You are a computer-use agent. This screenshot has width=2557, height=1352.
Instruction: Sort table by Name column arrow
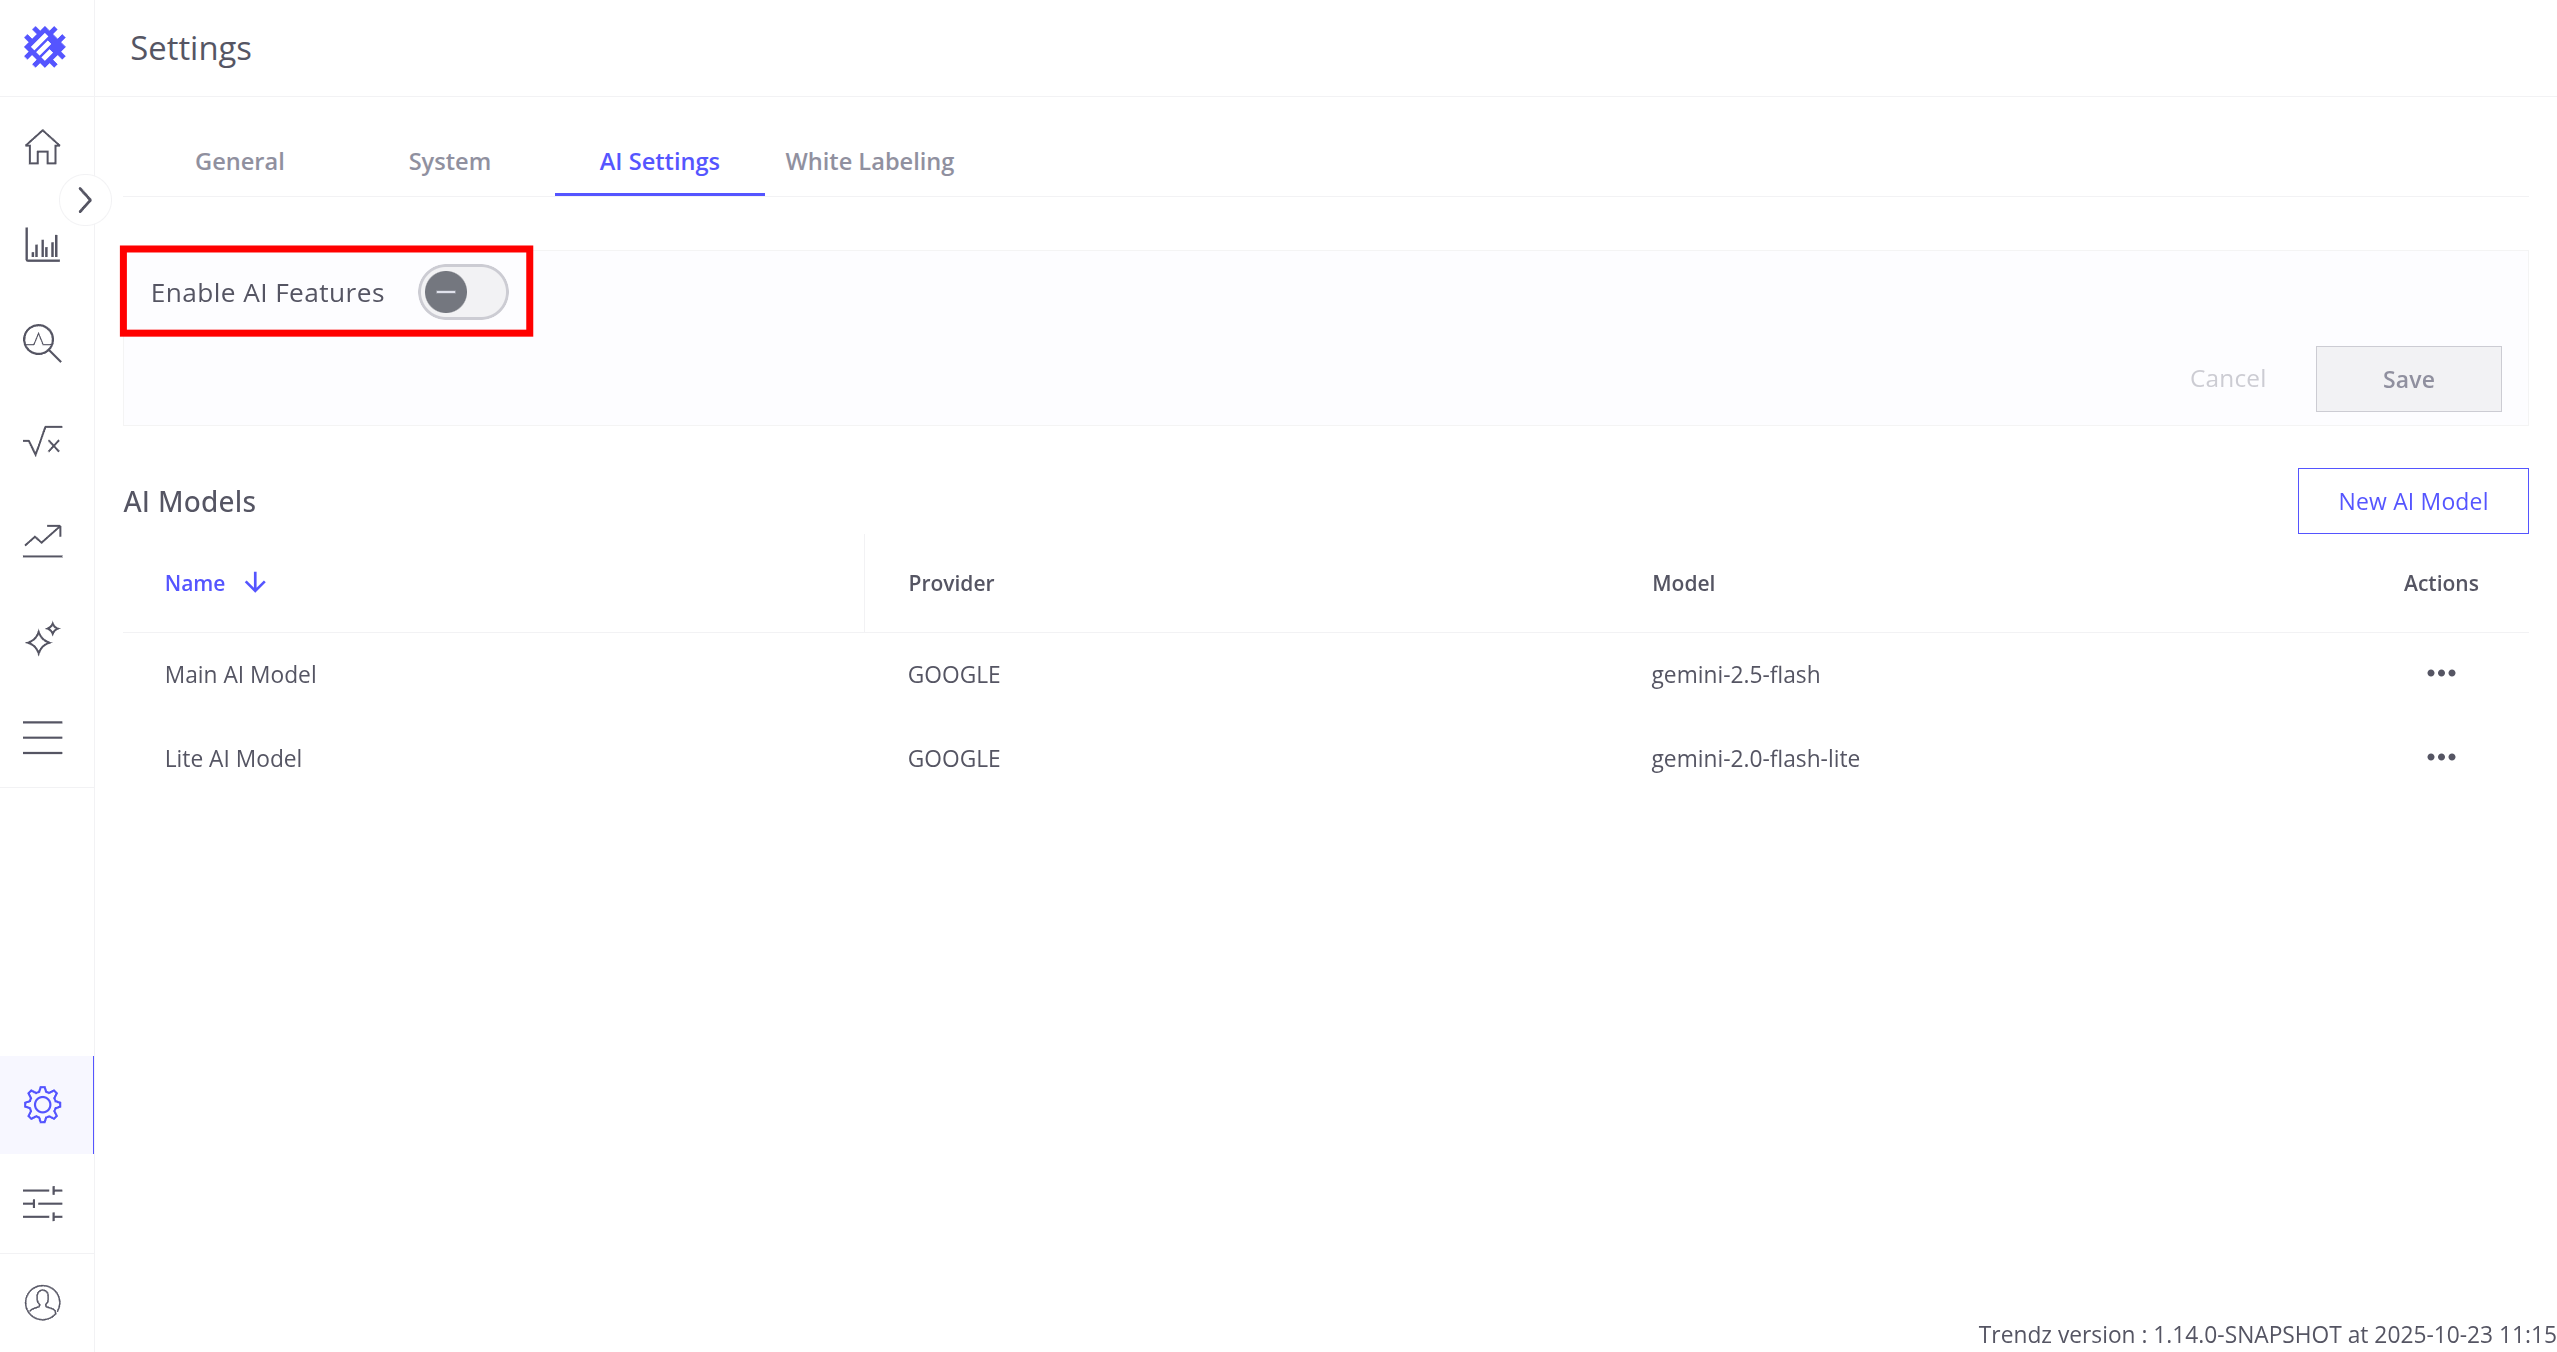click(x=256, y=583)
